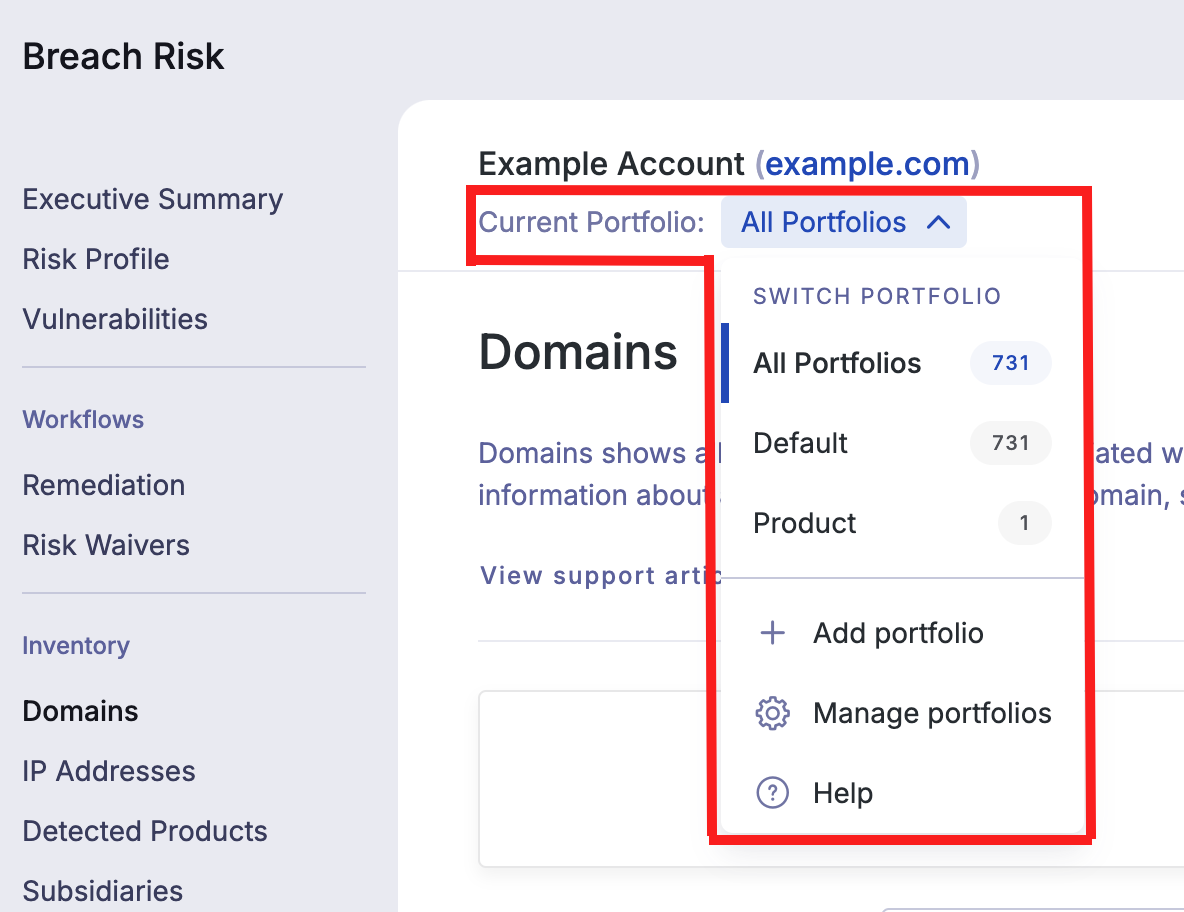Click the 731 count badge on All Portfolios
Image resolution: width=1184 pixels, height=912 pixels.
click(1010, 363)
